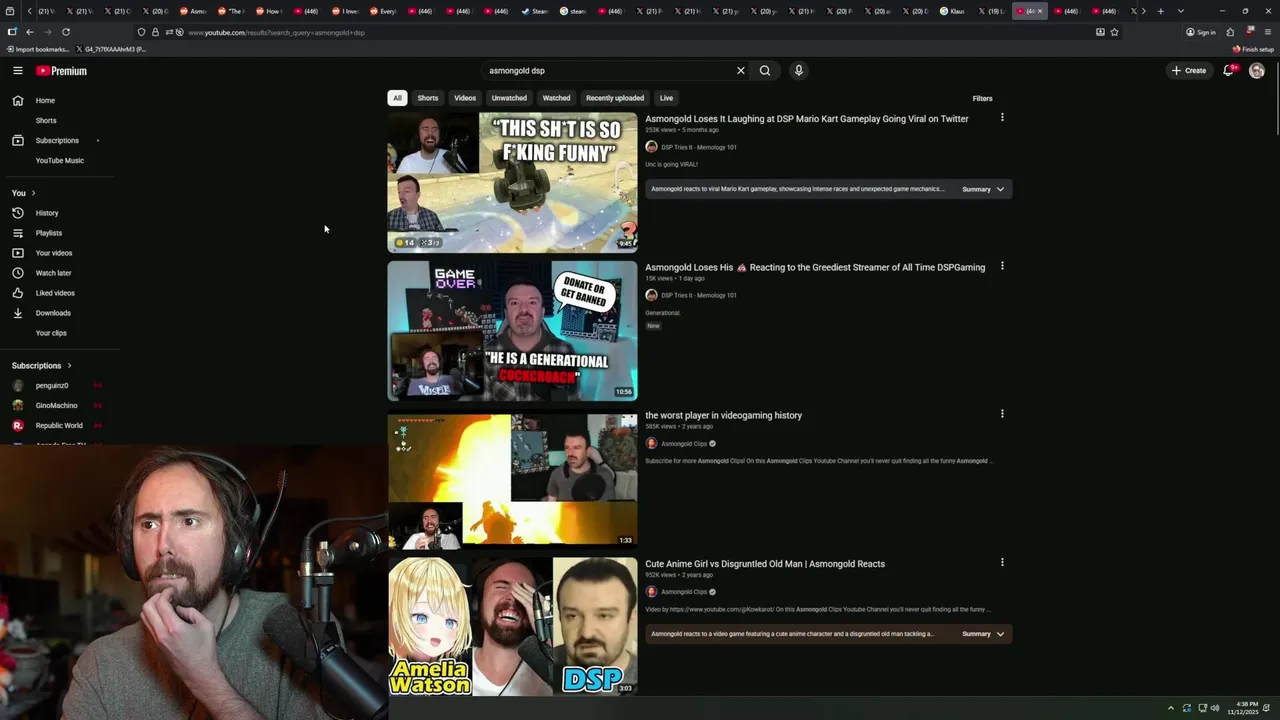Open title 'Cute Anime Girl vs Disgruntled Old Man'
Viewport: 1280px width, 720px height.
765,564
